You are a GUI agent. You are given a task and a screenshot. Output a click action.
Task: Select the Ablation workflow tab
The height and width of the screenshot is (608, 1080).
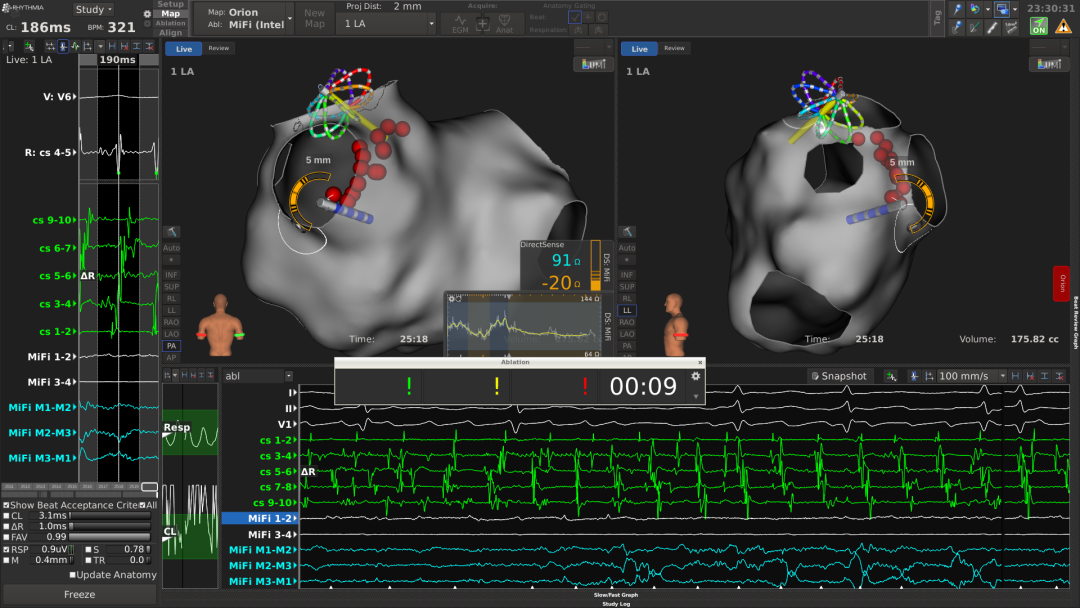(x=170, y=23)
